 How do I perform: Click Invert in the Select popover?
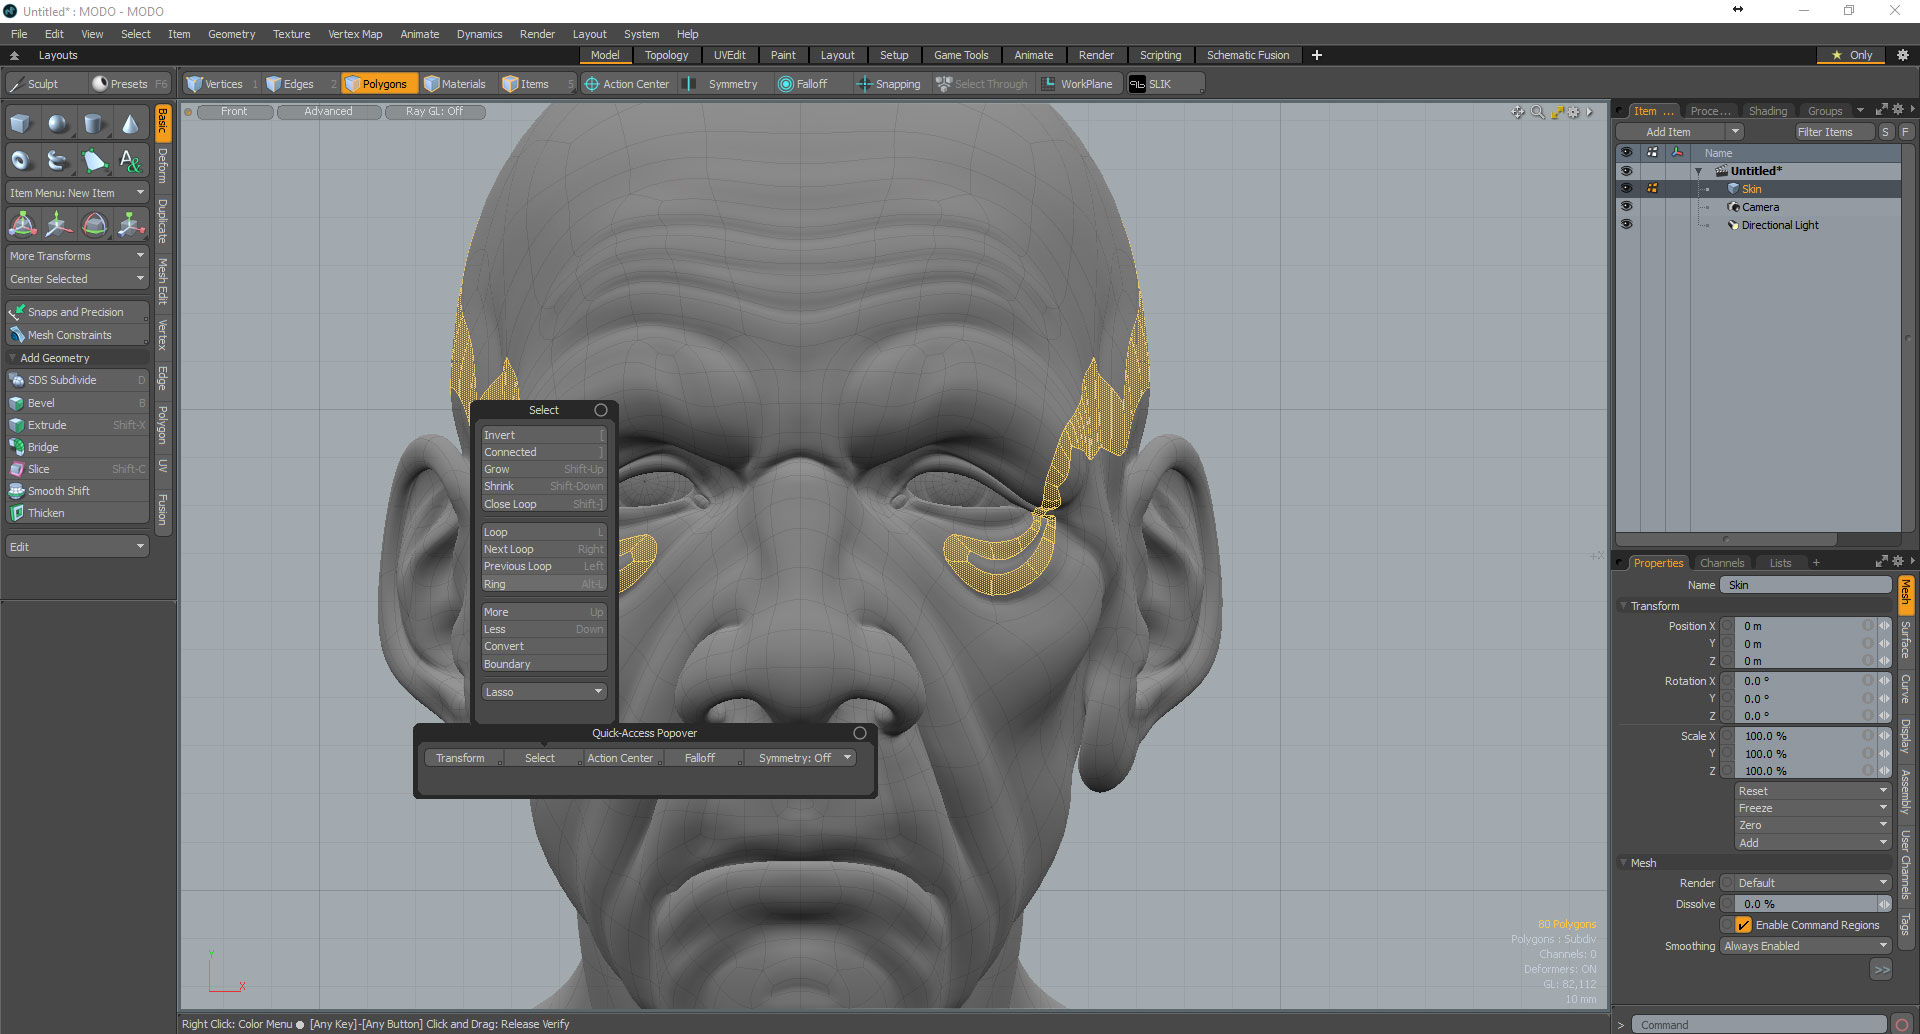[544, 435]
